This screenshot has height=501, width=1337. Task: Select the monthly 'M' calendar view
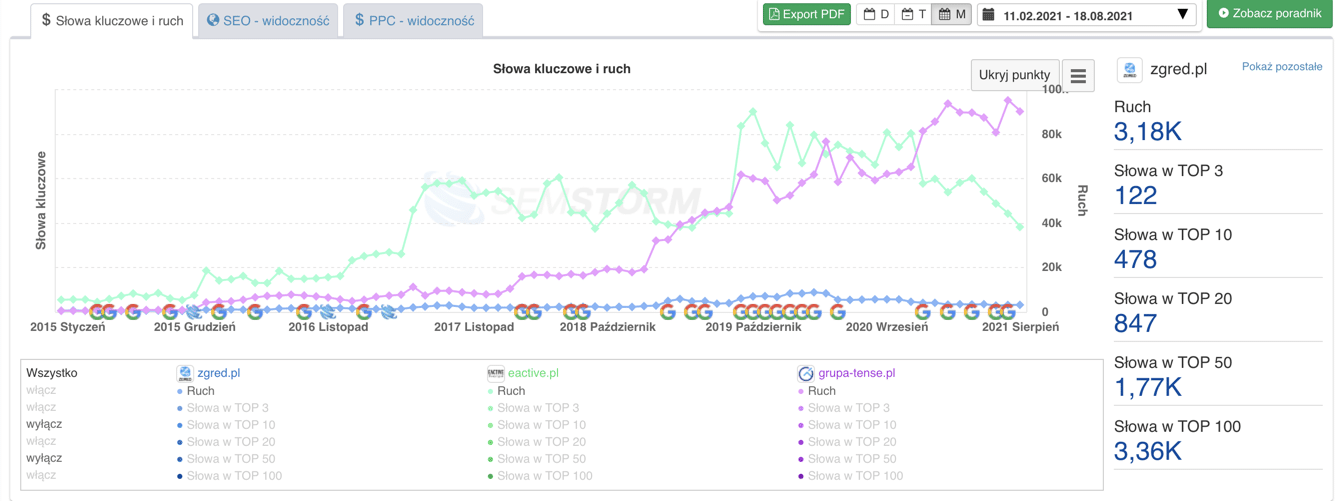coord(952,15)
